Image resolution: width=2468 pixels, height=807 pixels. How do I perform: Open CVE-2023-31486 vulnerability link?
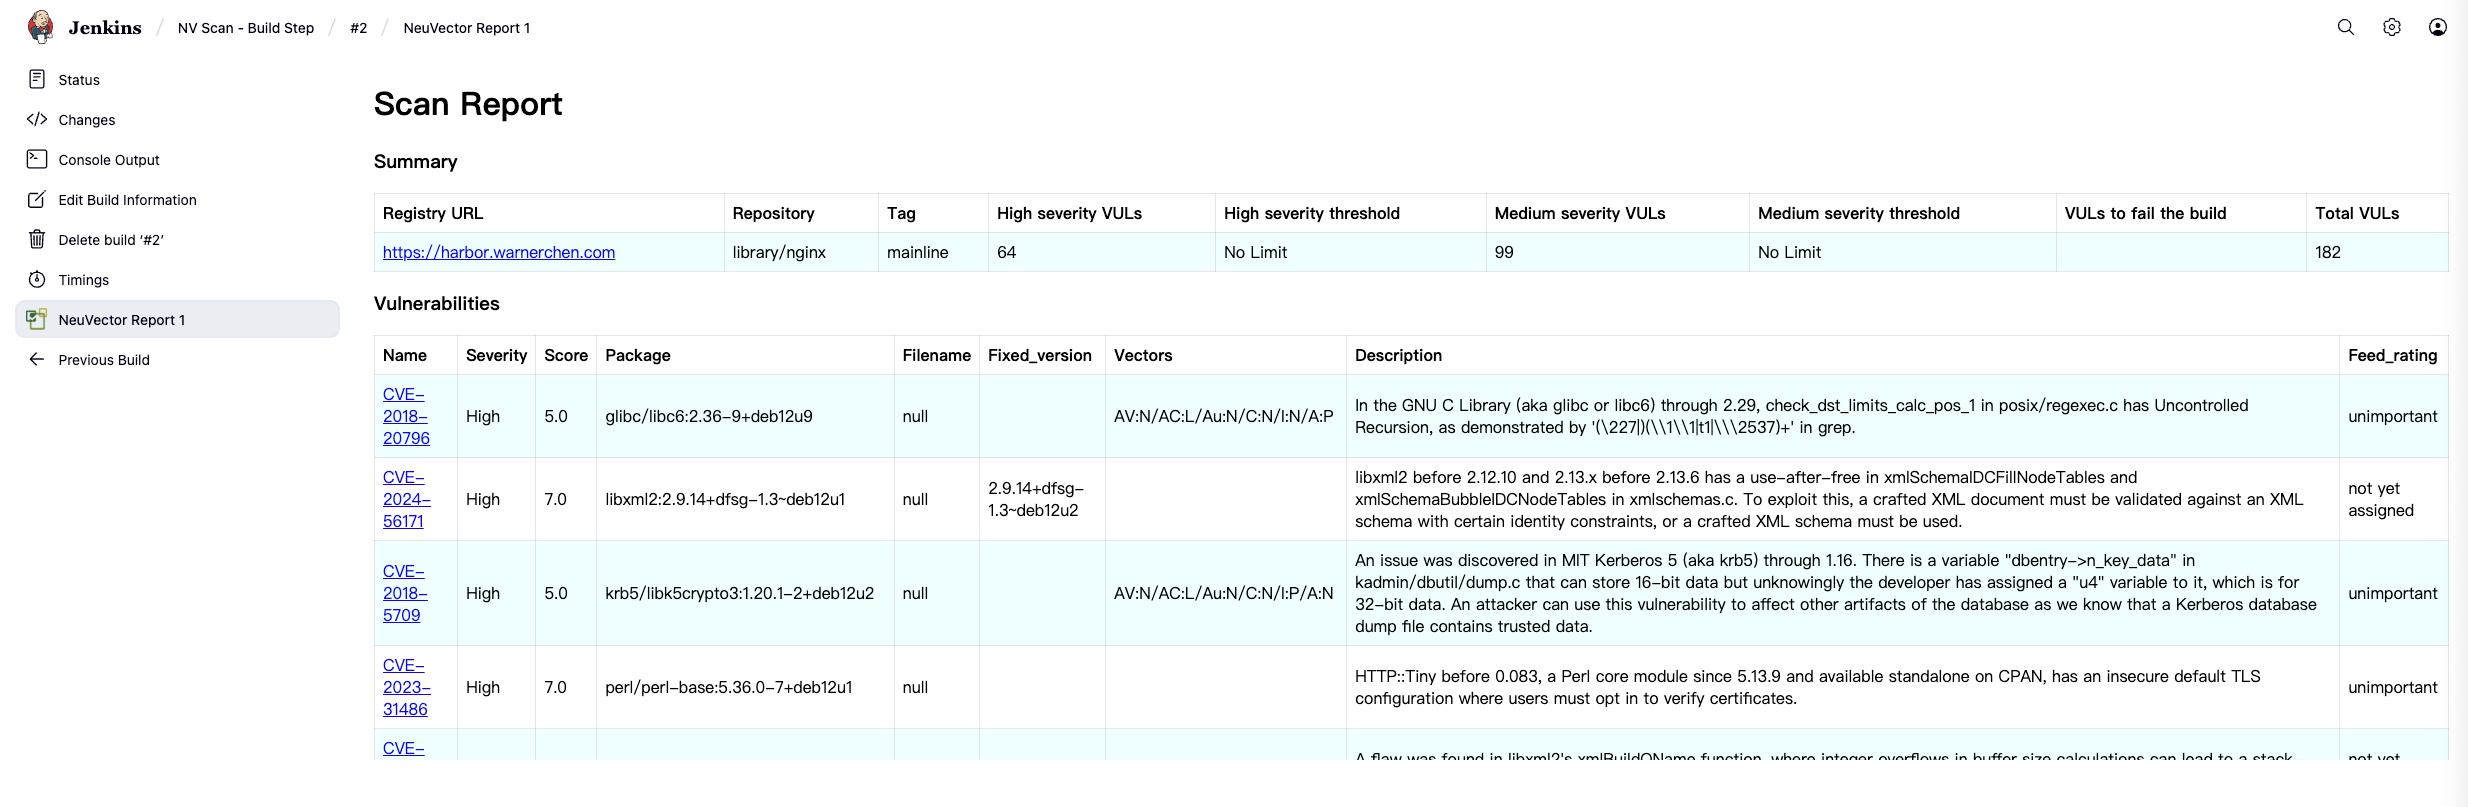pos(405,687)
